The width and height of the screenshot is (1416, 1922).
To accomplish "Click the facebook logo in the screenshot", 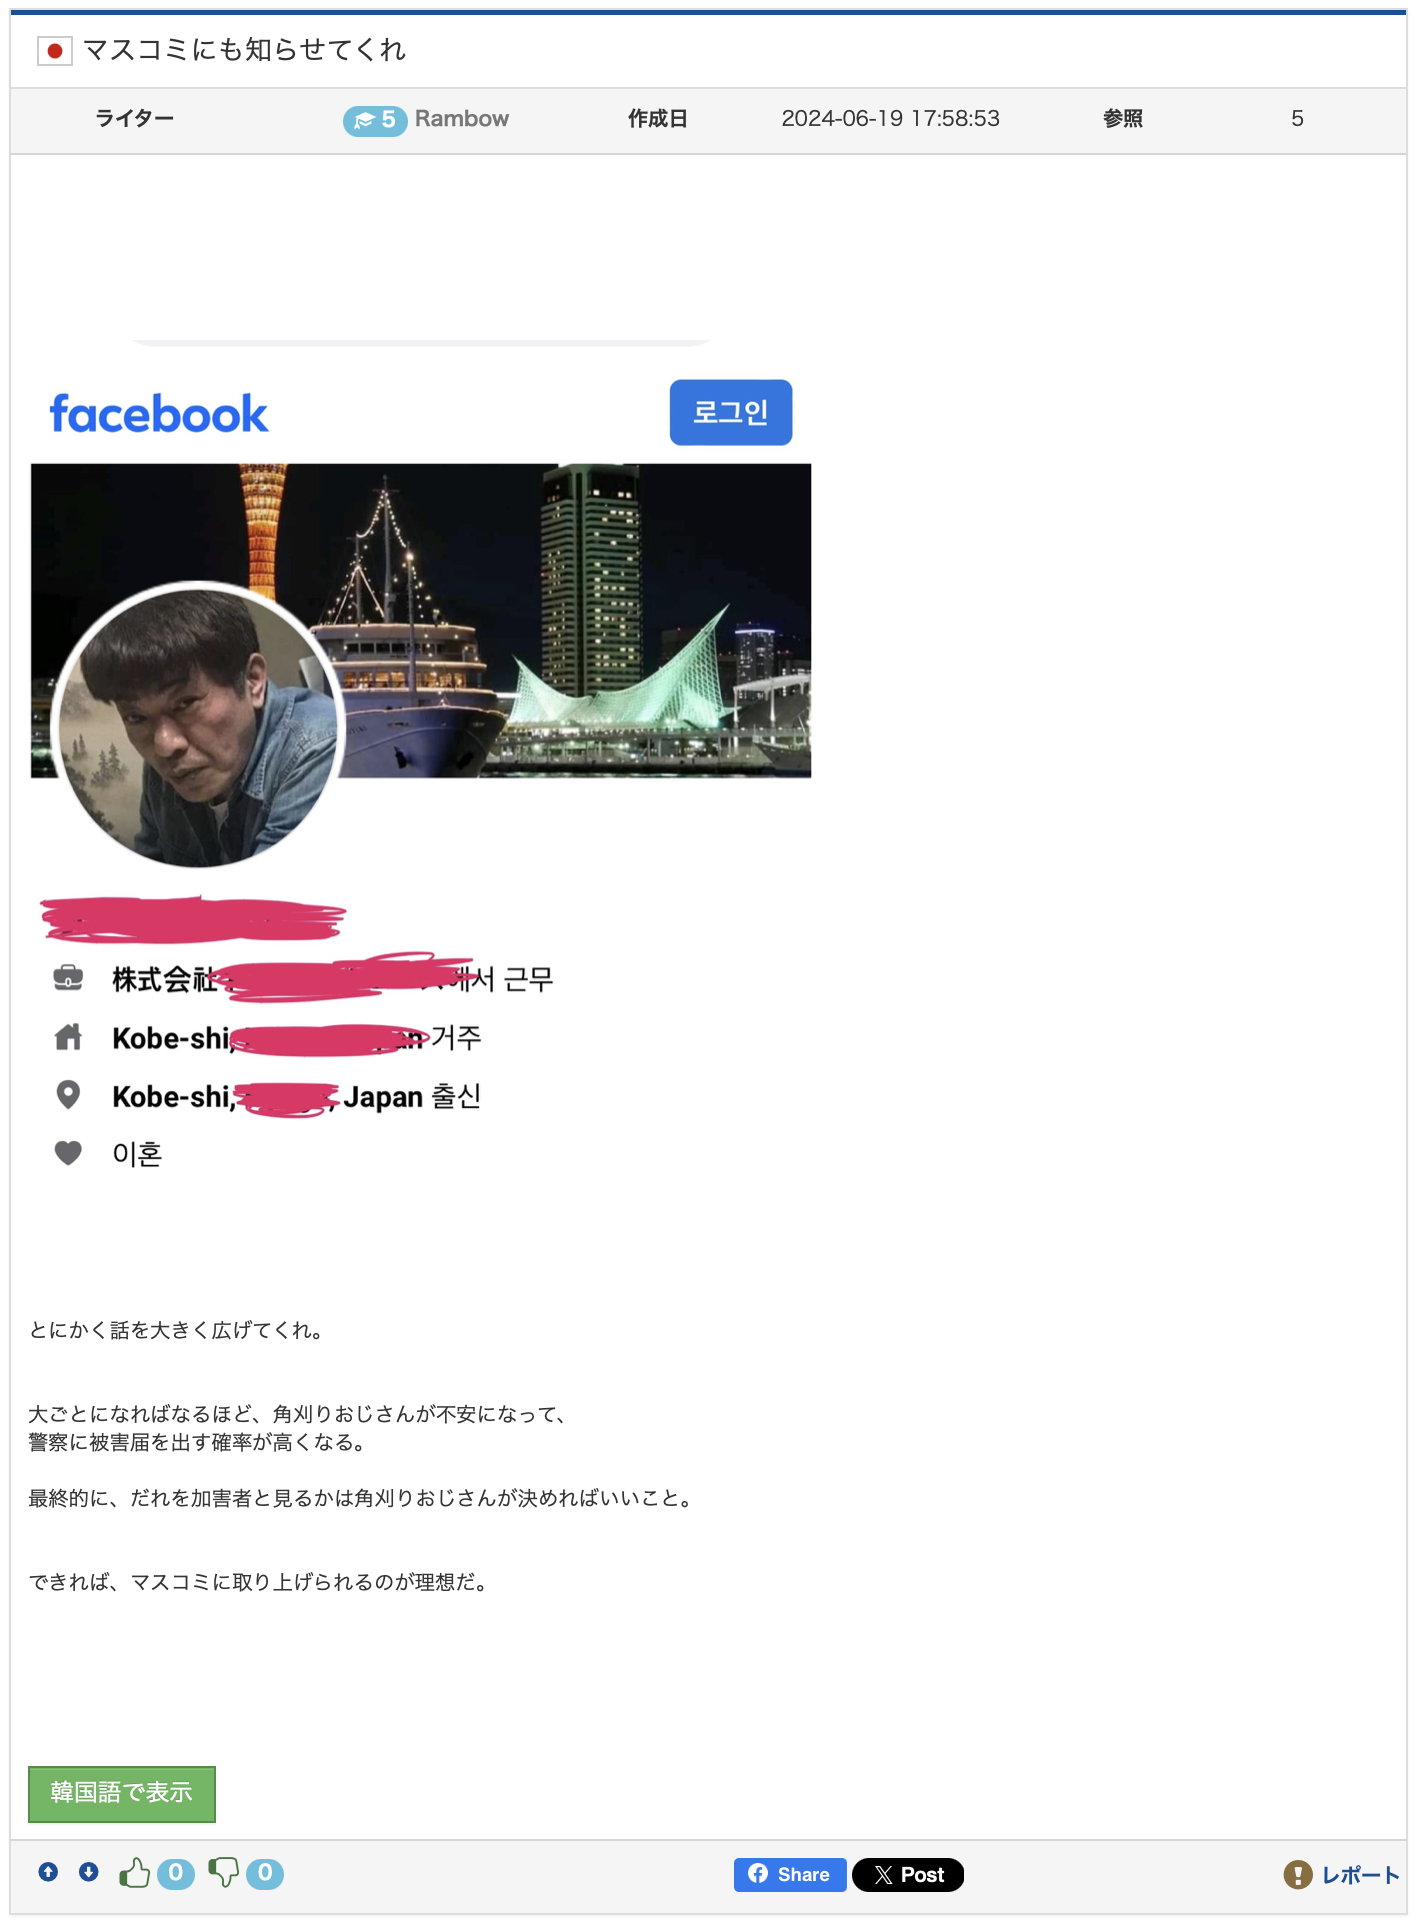I will (x=159, y=414).
